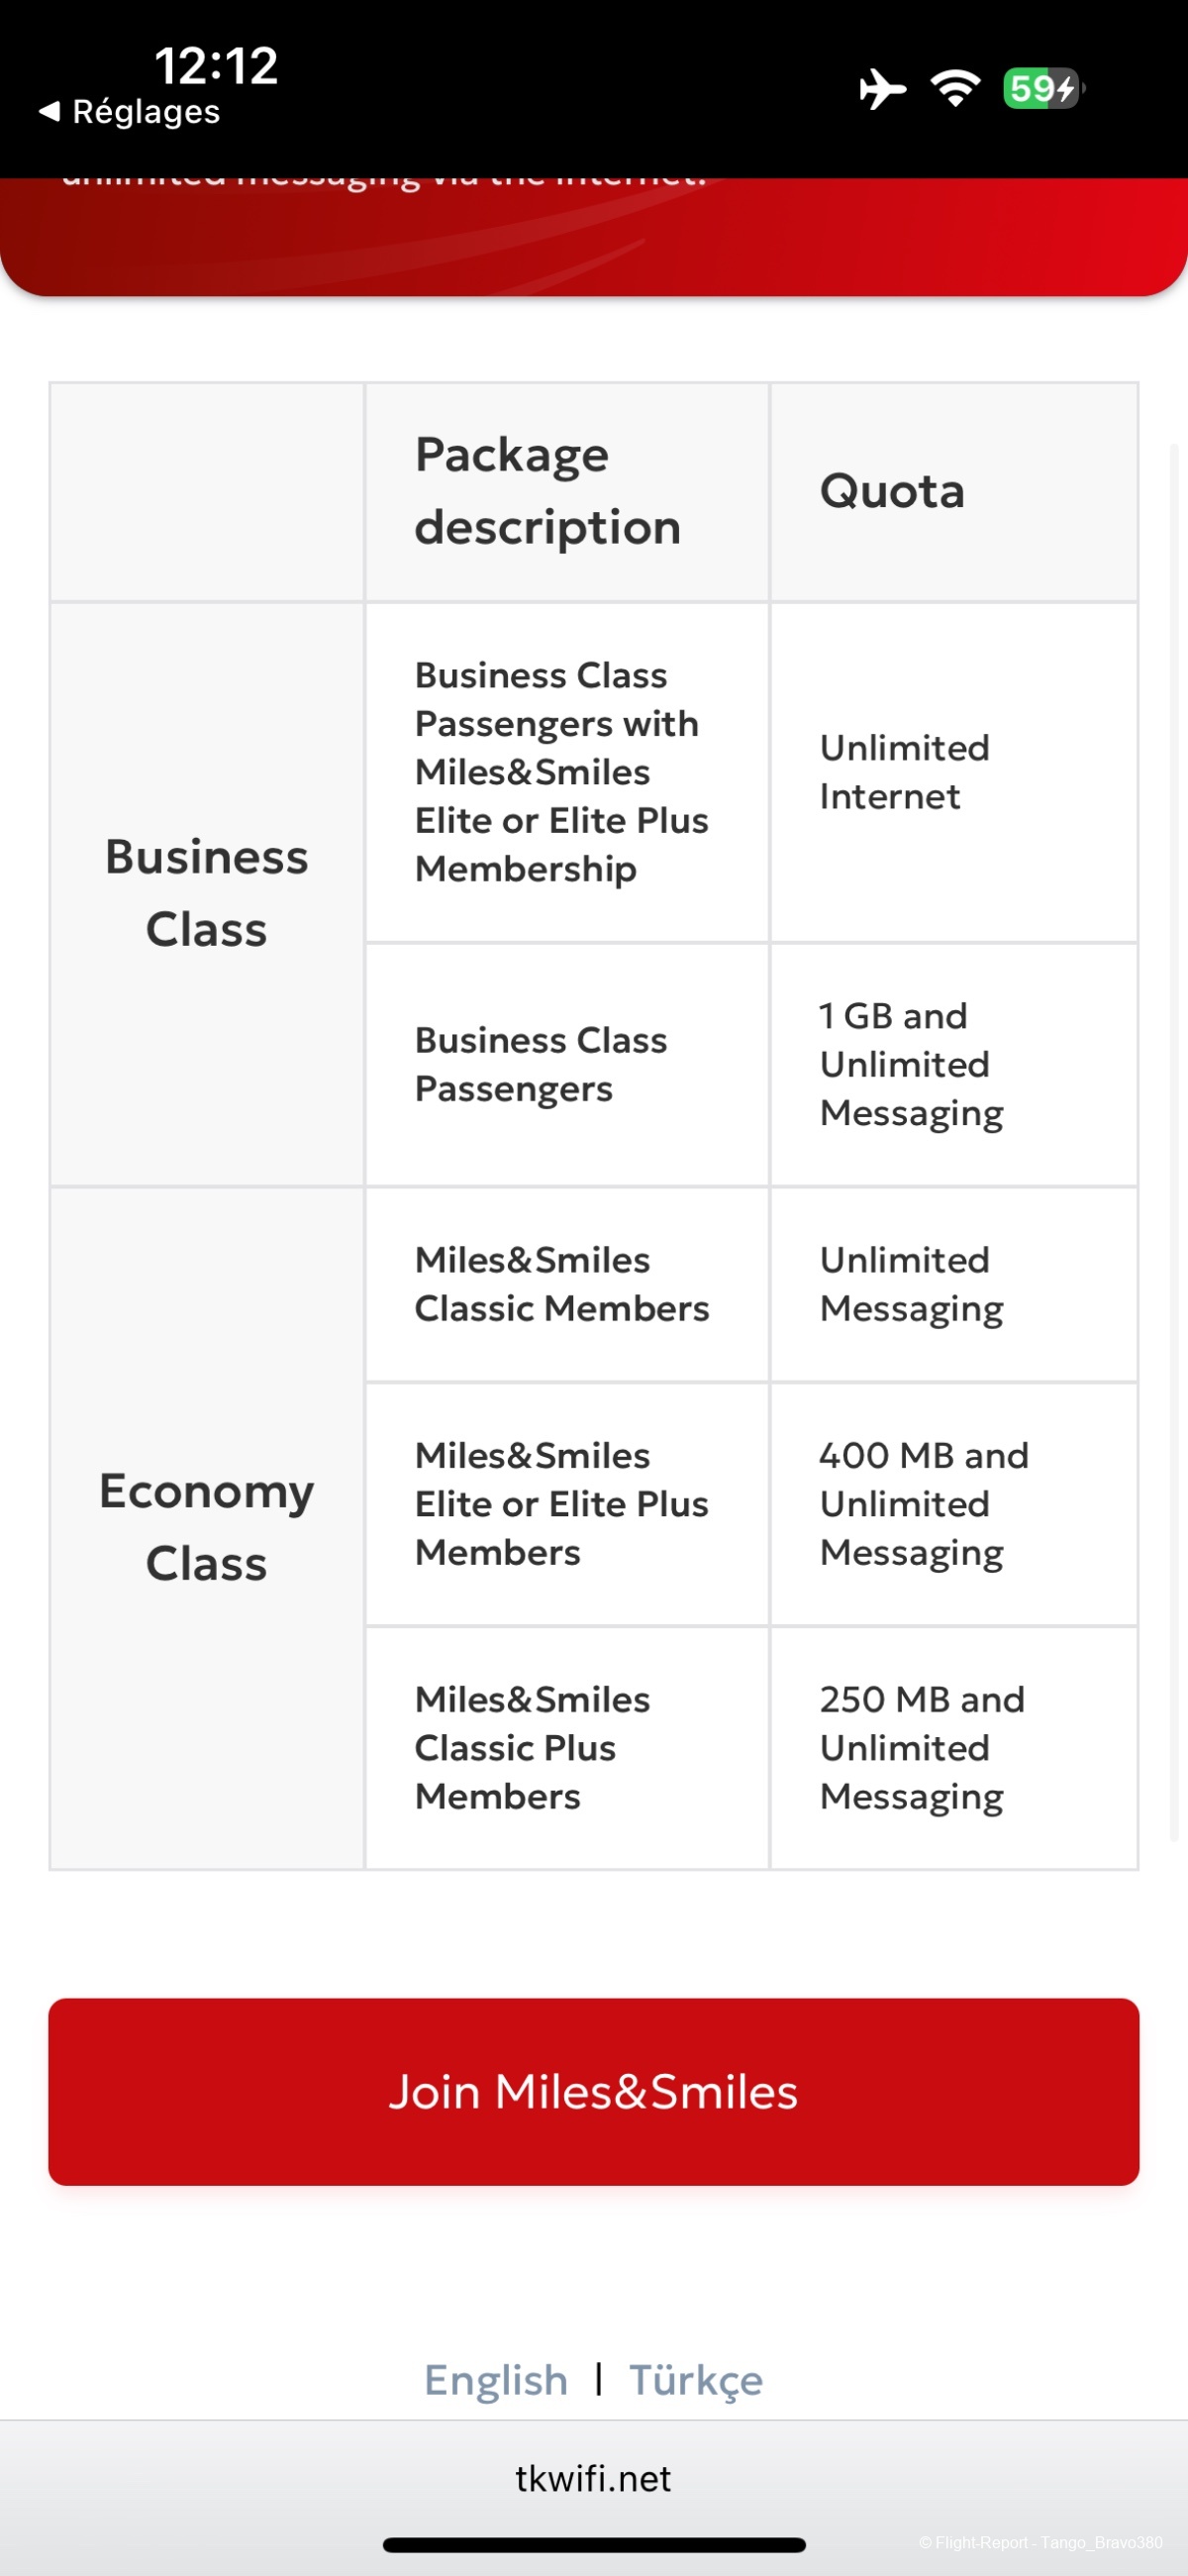Select the Quota column header
1188x2576 pixels.
(x=953, y=492)
